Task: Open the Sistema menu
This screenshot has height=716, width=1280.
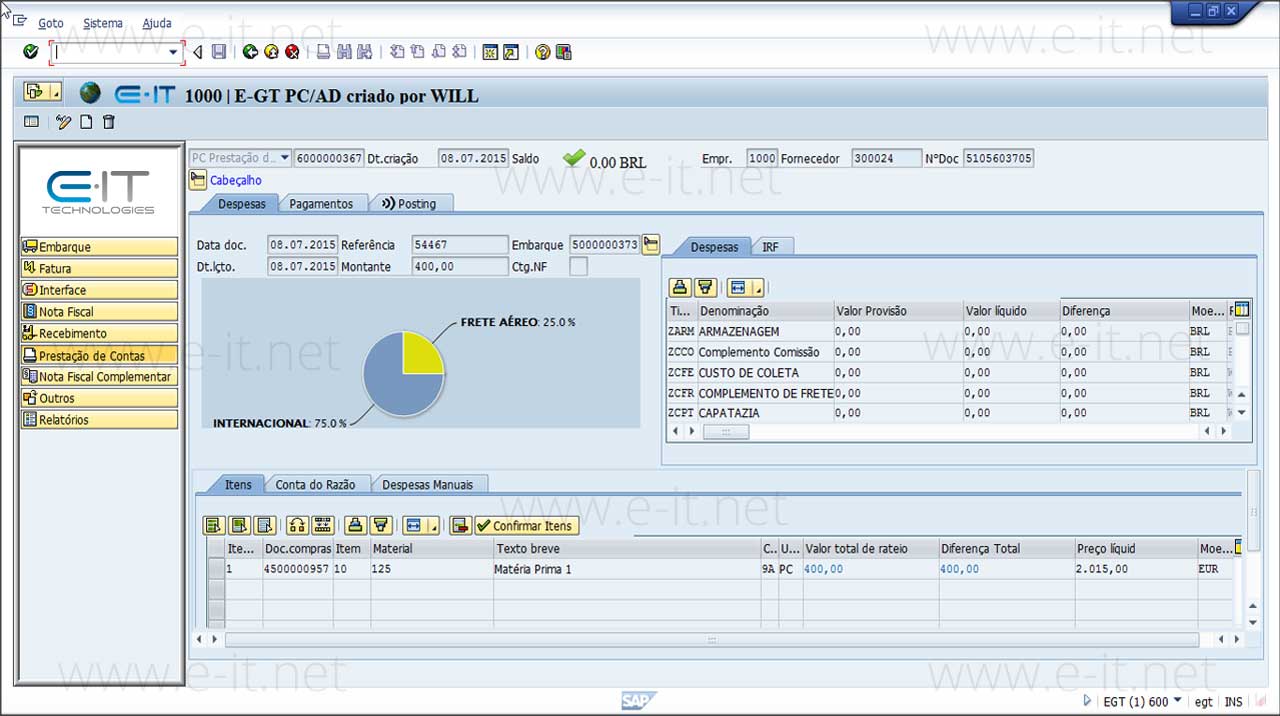Action: pyautogui.click(x=103, y=23)
